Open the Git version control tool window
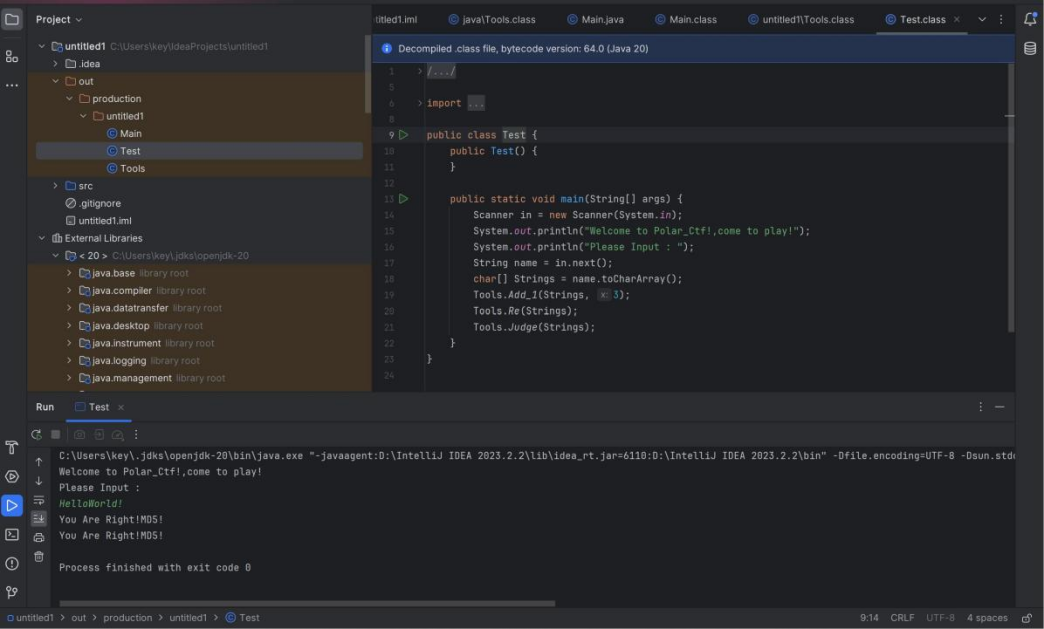This screenshot has height=629, width=1044. click(12, 592)
